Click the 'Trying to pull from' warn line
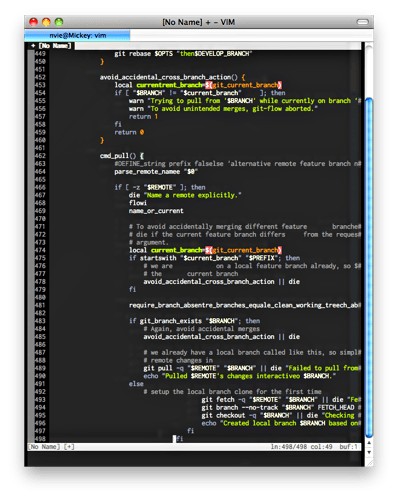 coord(245,101)
